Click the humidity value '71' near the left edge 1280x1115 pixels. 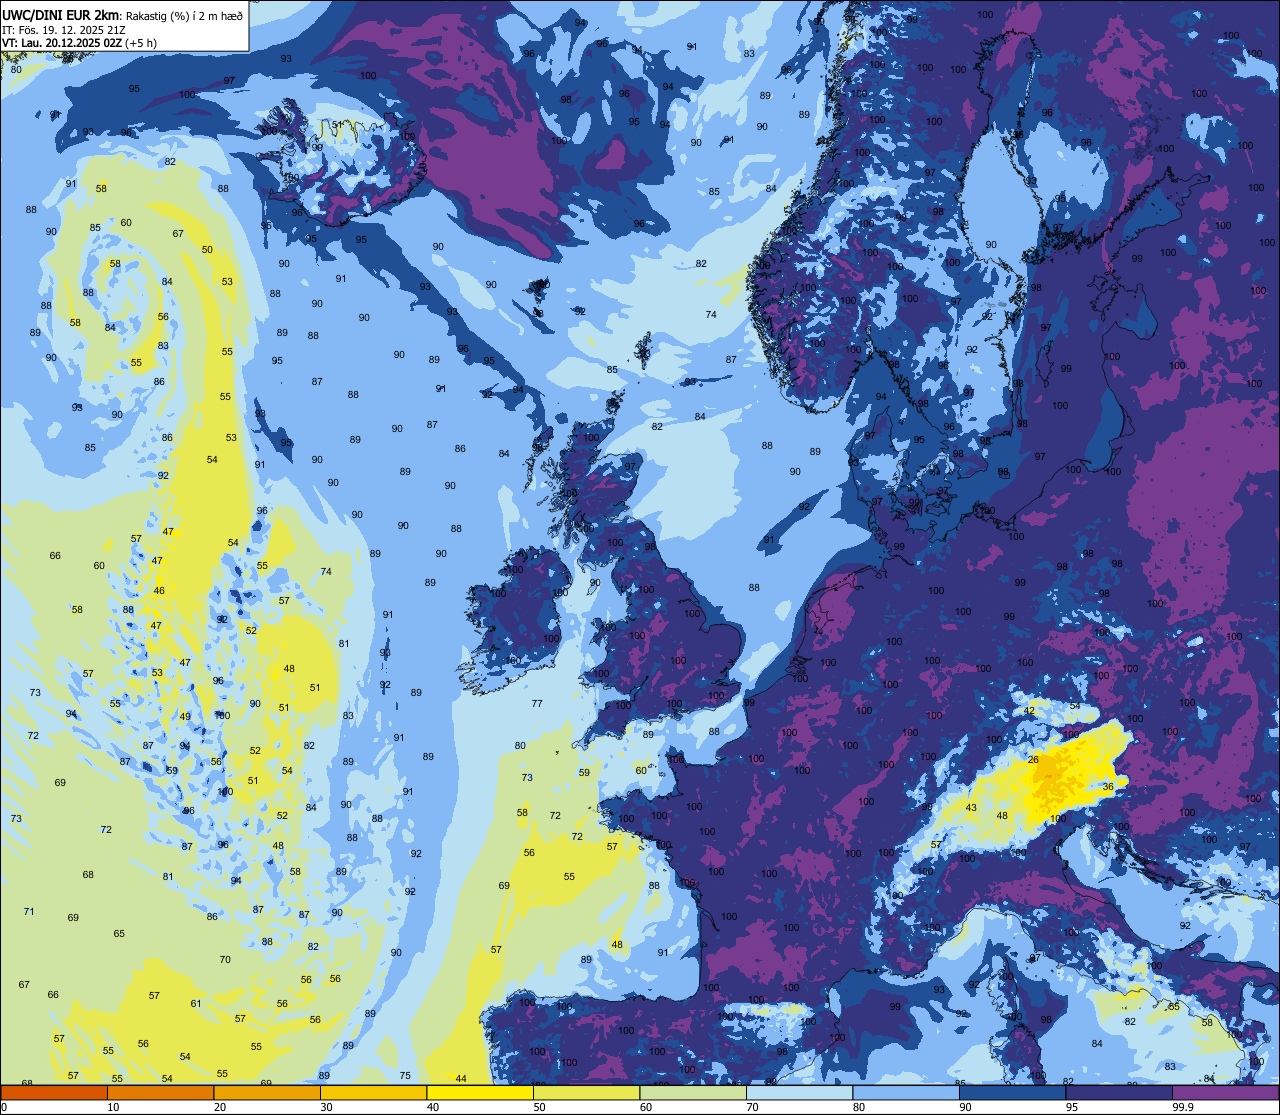29,911
